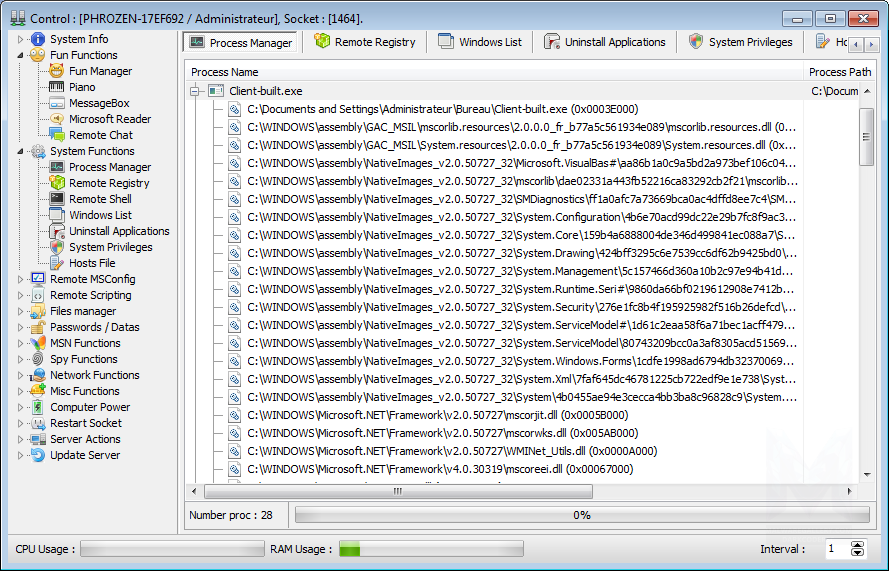Open the Hosts File icon
889x571 pixels.
[x=57, y=263]
